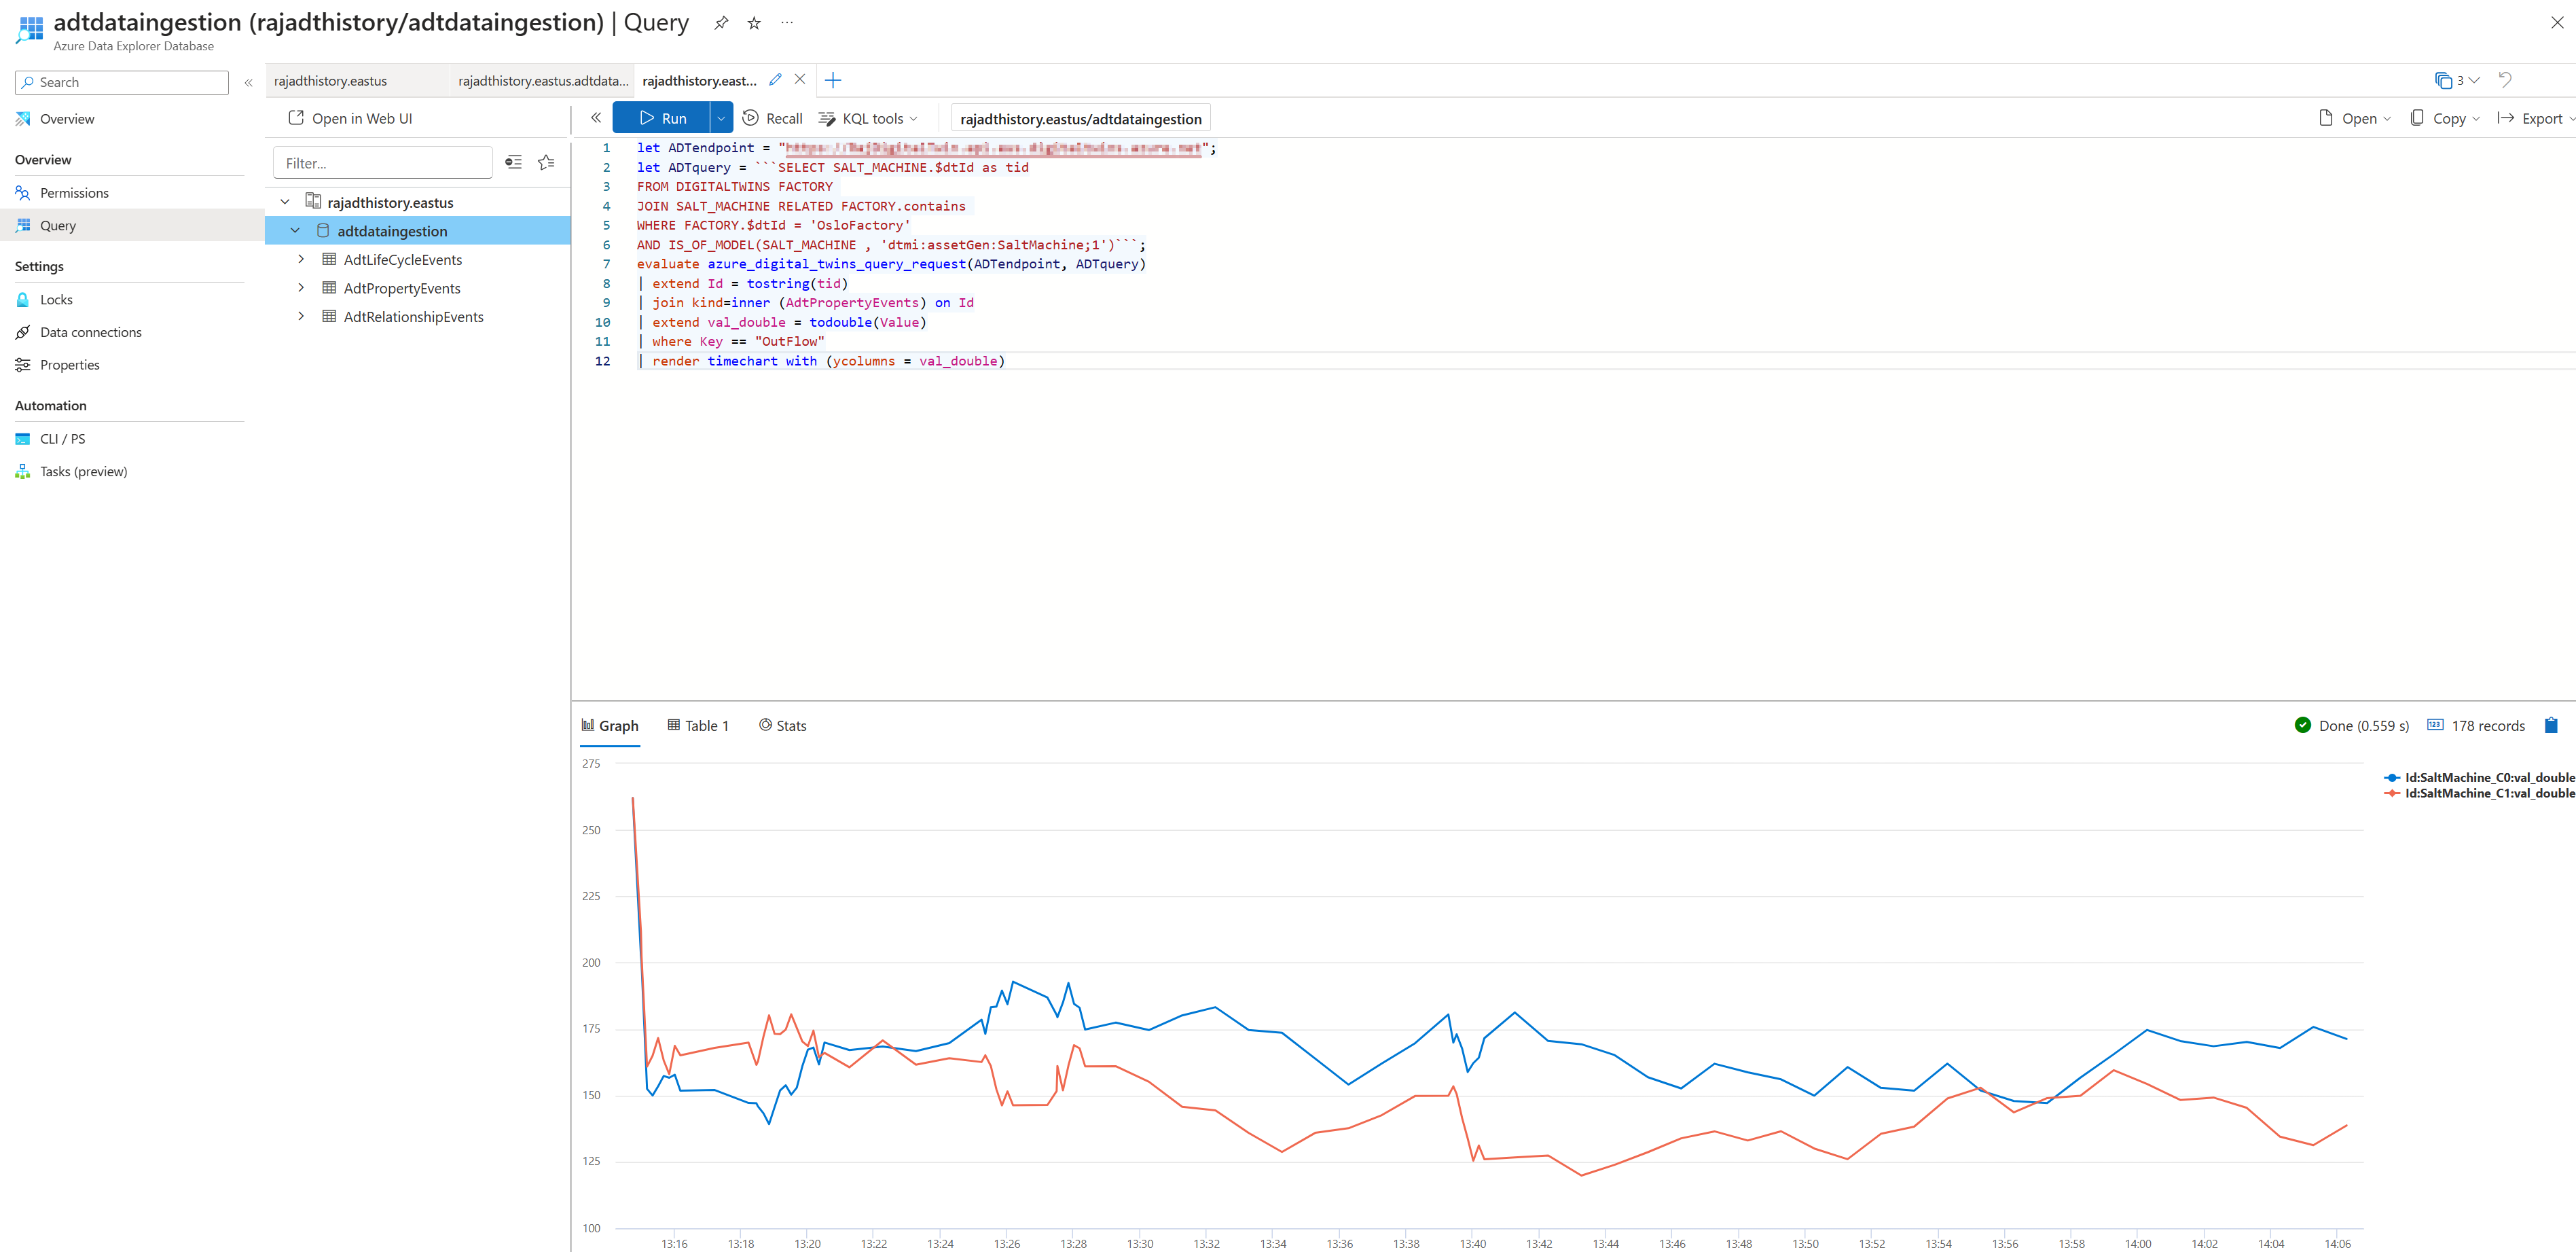
Task: Open the Open dropdown menu
Action: point(2354,118)
